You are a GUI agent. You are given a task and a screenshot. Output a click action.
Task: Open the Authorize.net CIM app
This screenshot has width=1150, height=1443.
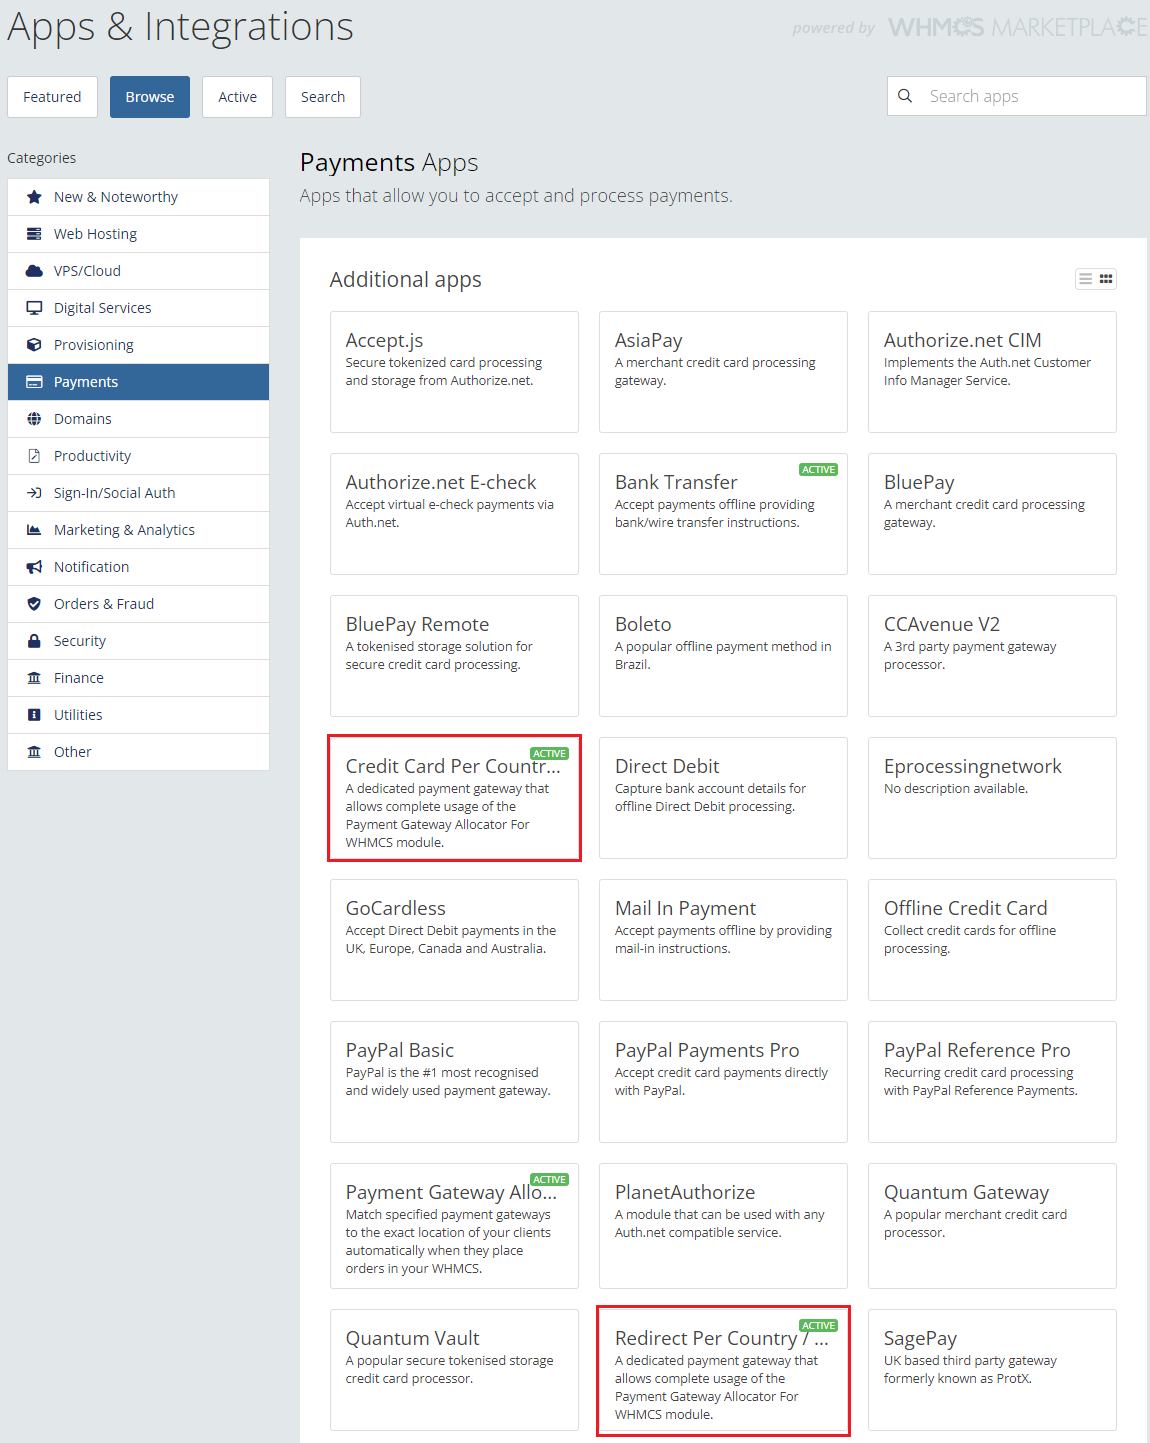992,372
